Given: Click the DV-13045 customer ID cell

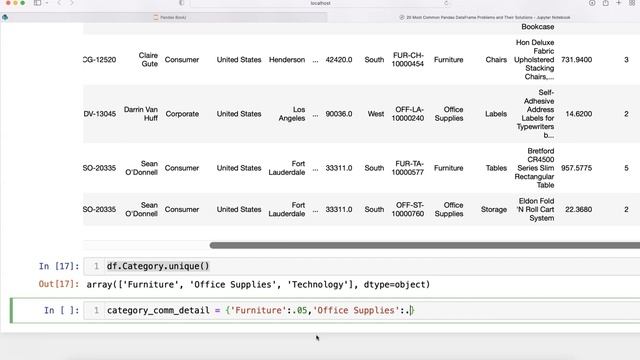Looking at the screenshot, I should [100, 114].
